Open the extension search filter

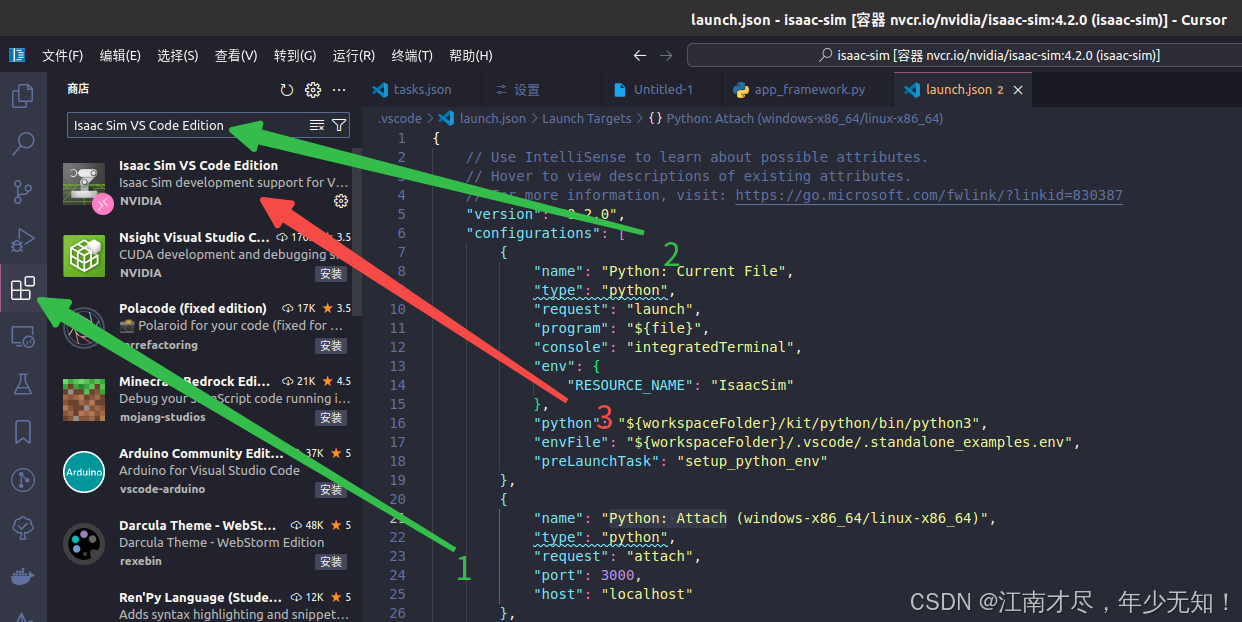[x=339, y=125]
